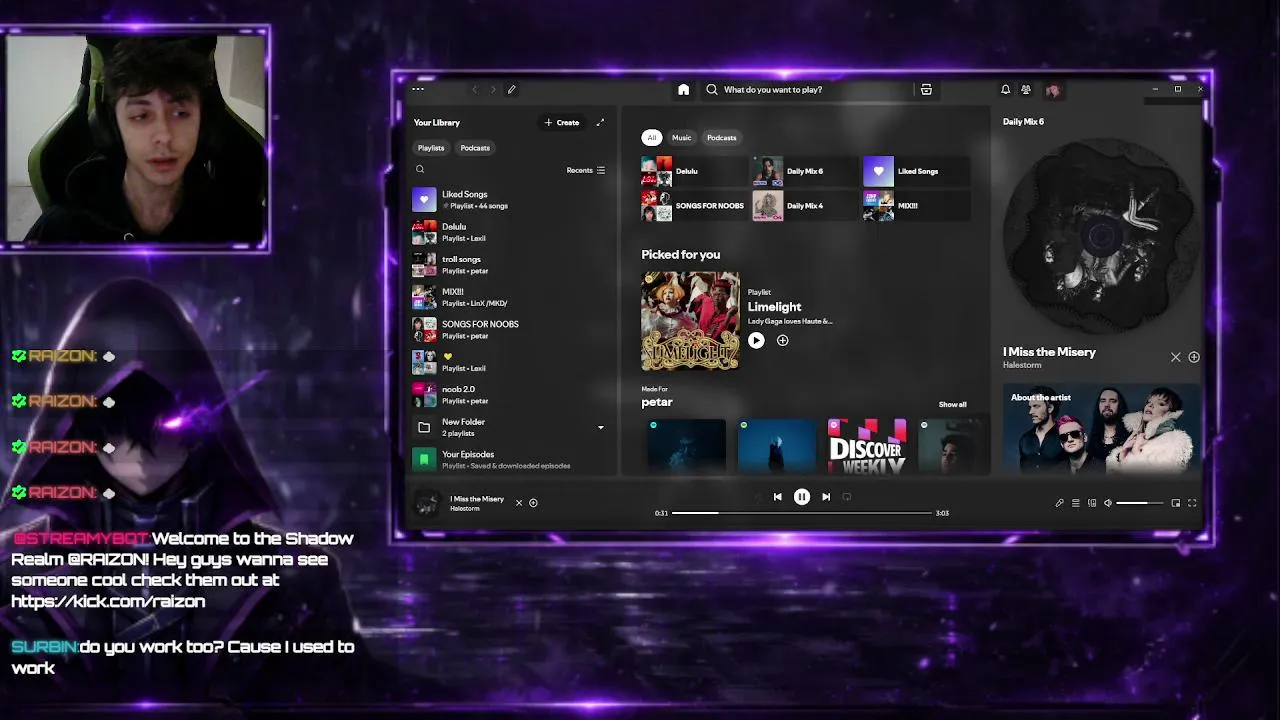Skip to the previous track

coord(777,496)
